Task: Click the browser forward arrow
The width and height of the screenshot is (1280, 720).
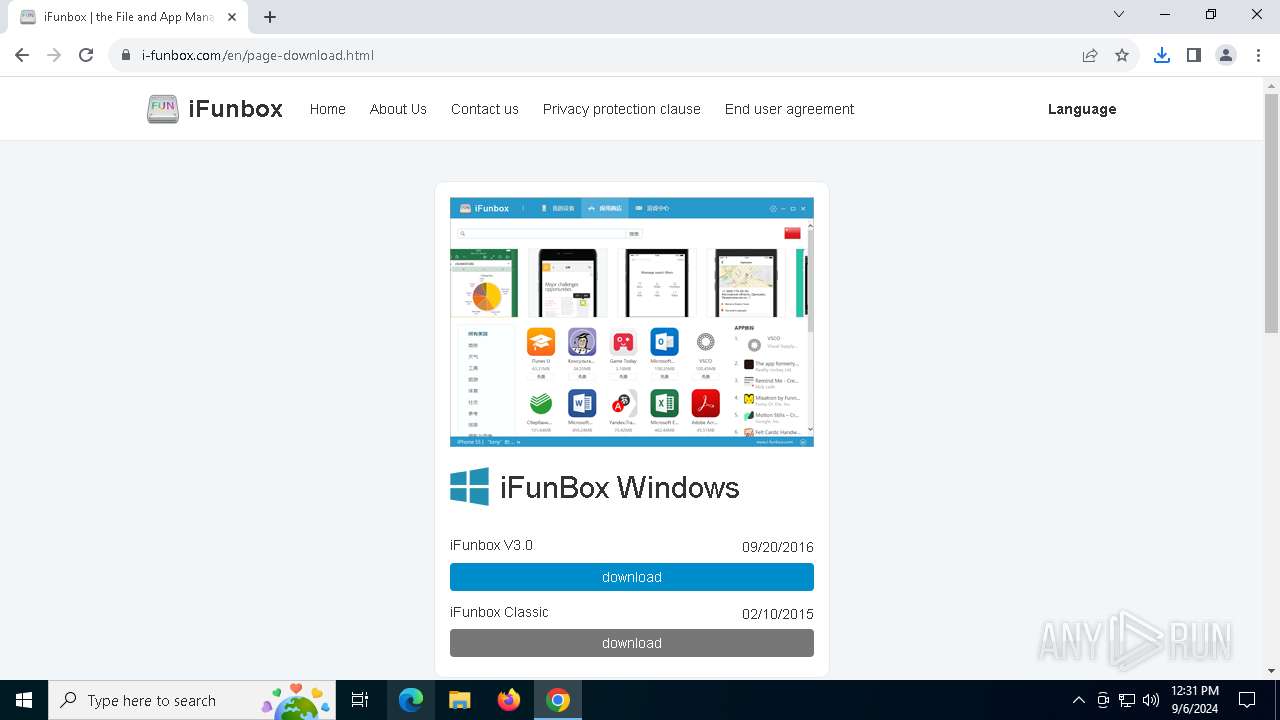Action: coord(54,55)
